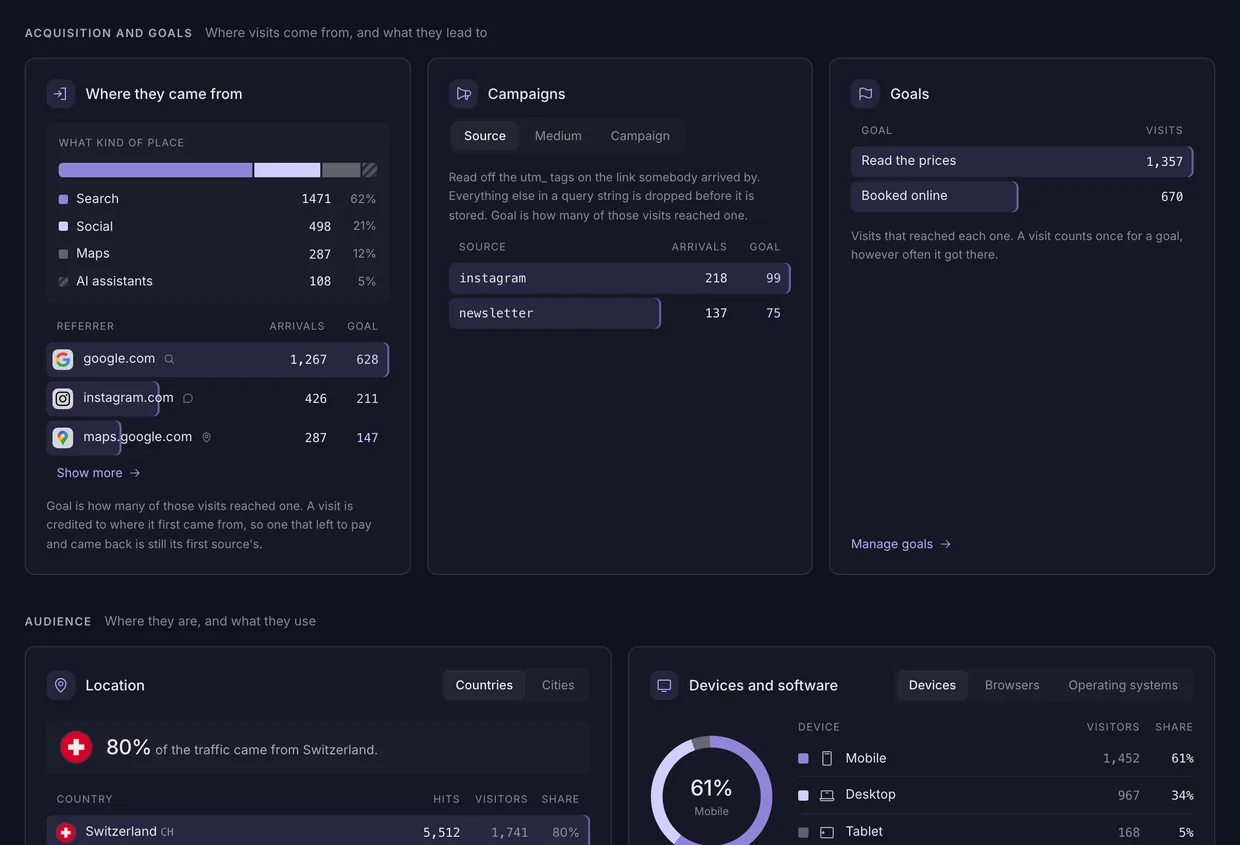The height and width of the screenshot is (845, 1240).
Task: Click the Instagram logo in referrers
Action: pos(63,398)
